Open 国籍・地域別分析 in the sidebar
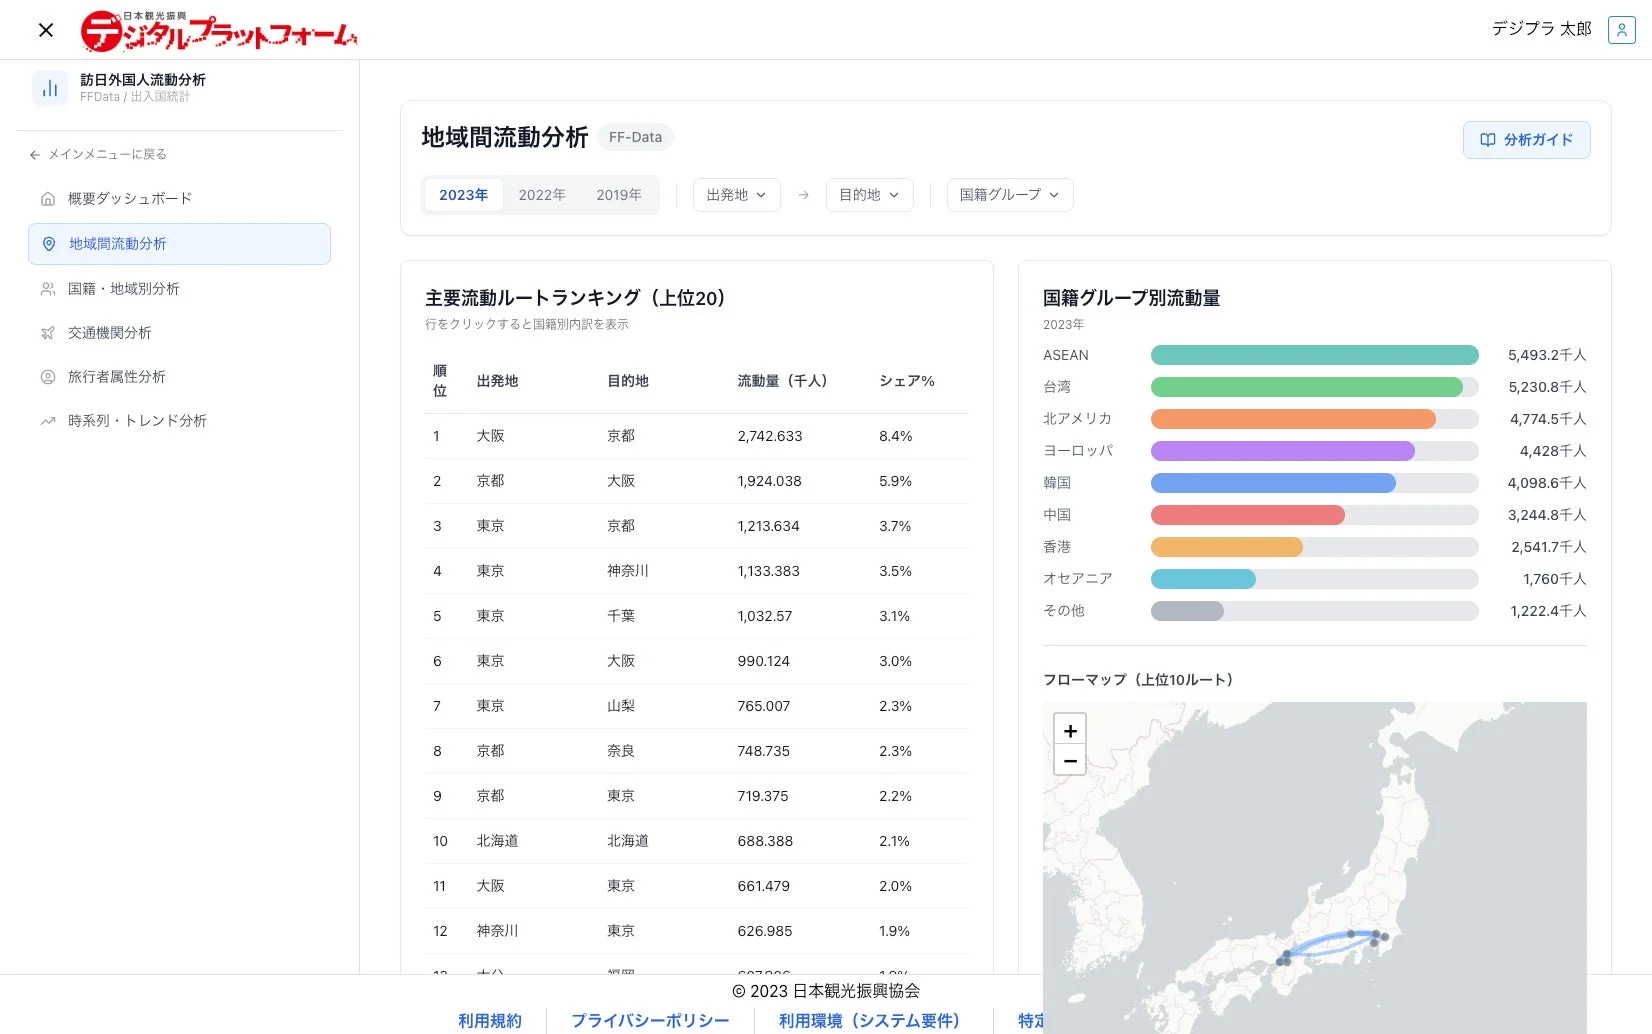 pos(124,288)
